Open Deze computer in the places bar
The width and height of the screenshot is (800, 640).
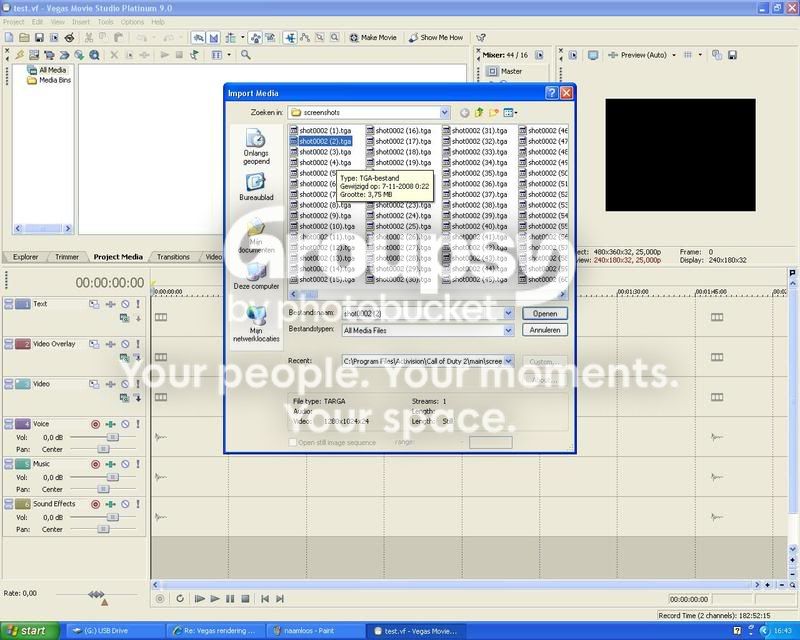(256, 276)
